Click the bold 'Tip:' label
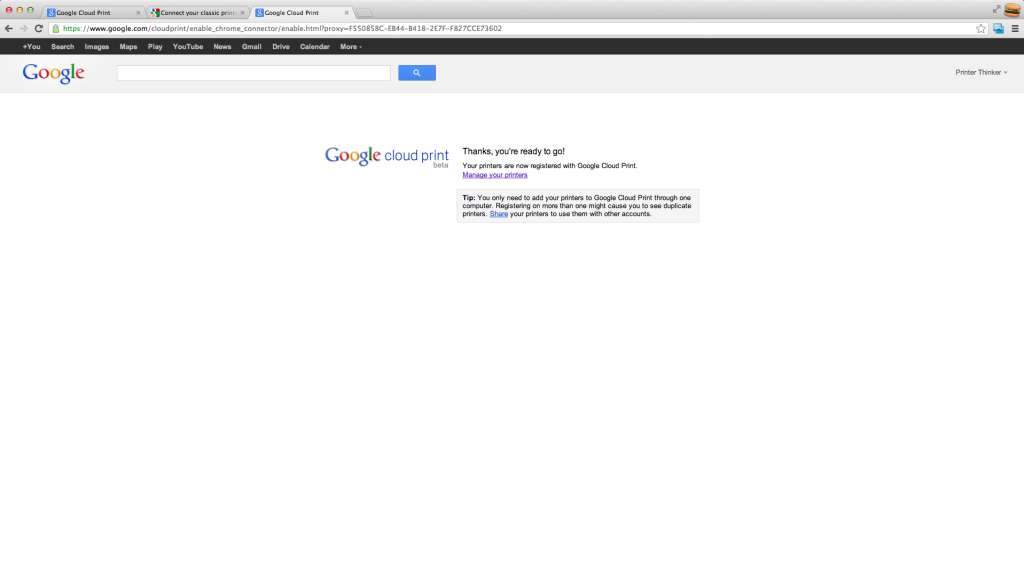The image size is (1024, 562). tap(469, 198)
